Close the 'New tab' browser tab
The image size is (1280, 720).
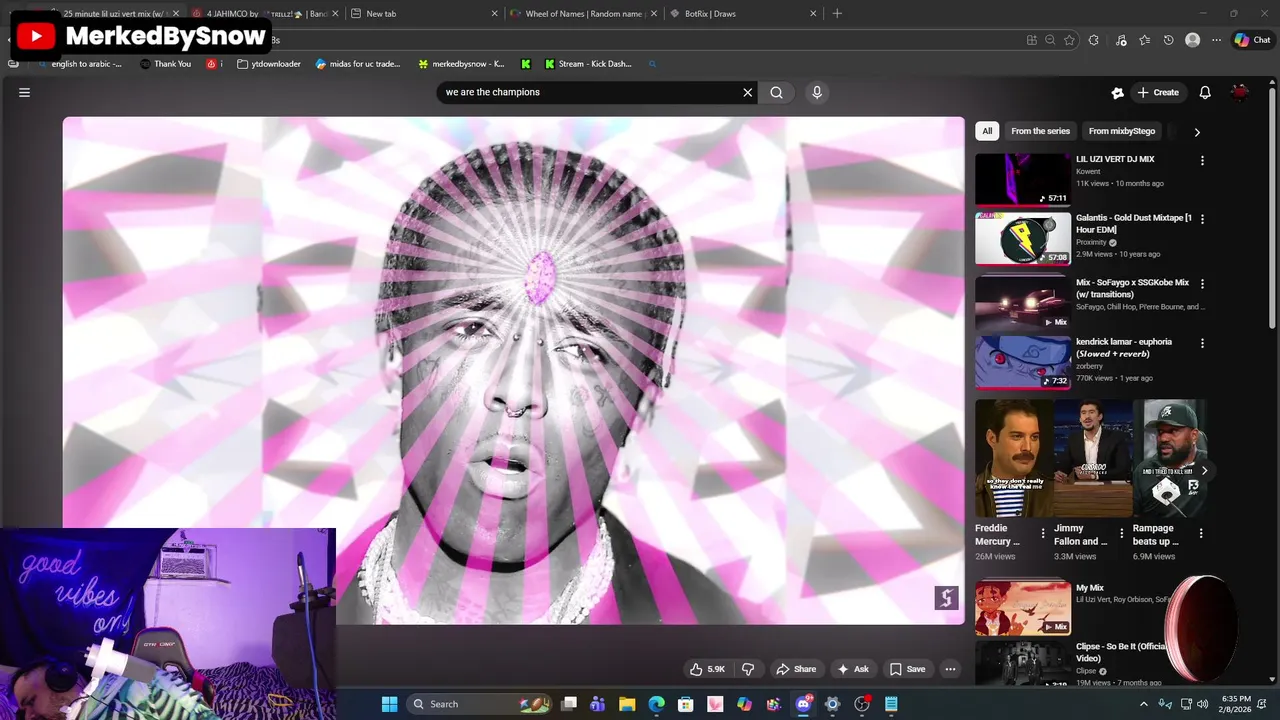[494, 14]
